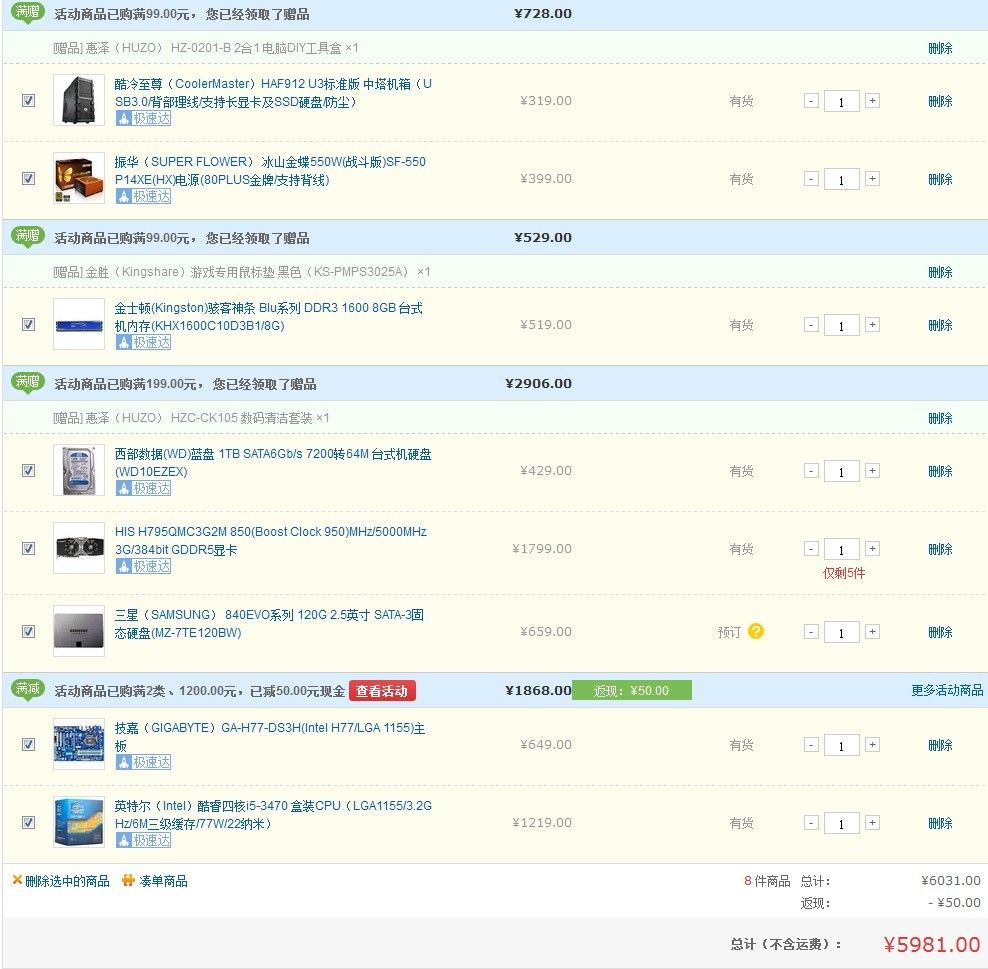Uncheck the Samsung 840EVO 120G SSD
988x969 pixels.
click(28, 631)
